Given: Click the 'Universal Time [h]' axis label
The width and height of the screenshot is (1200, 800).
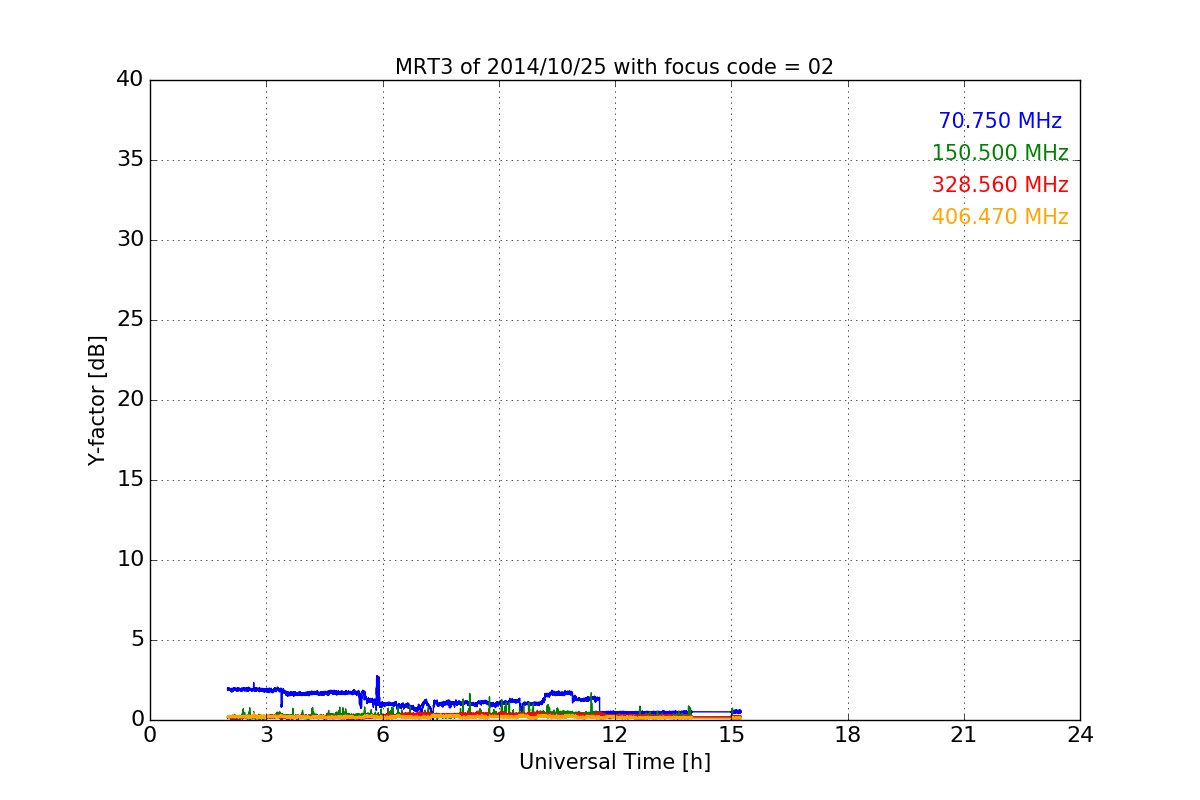Looking at the screenshot, I should click(615, 762).
